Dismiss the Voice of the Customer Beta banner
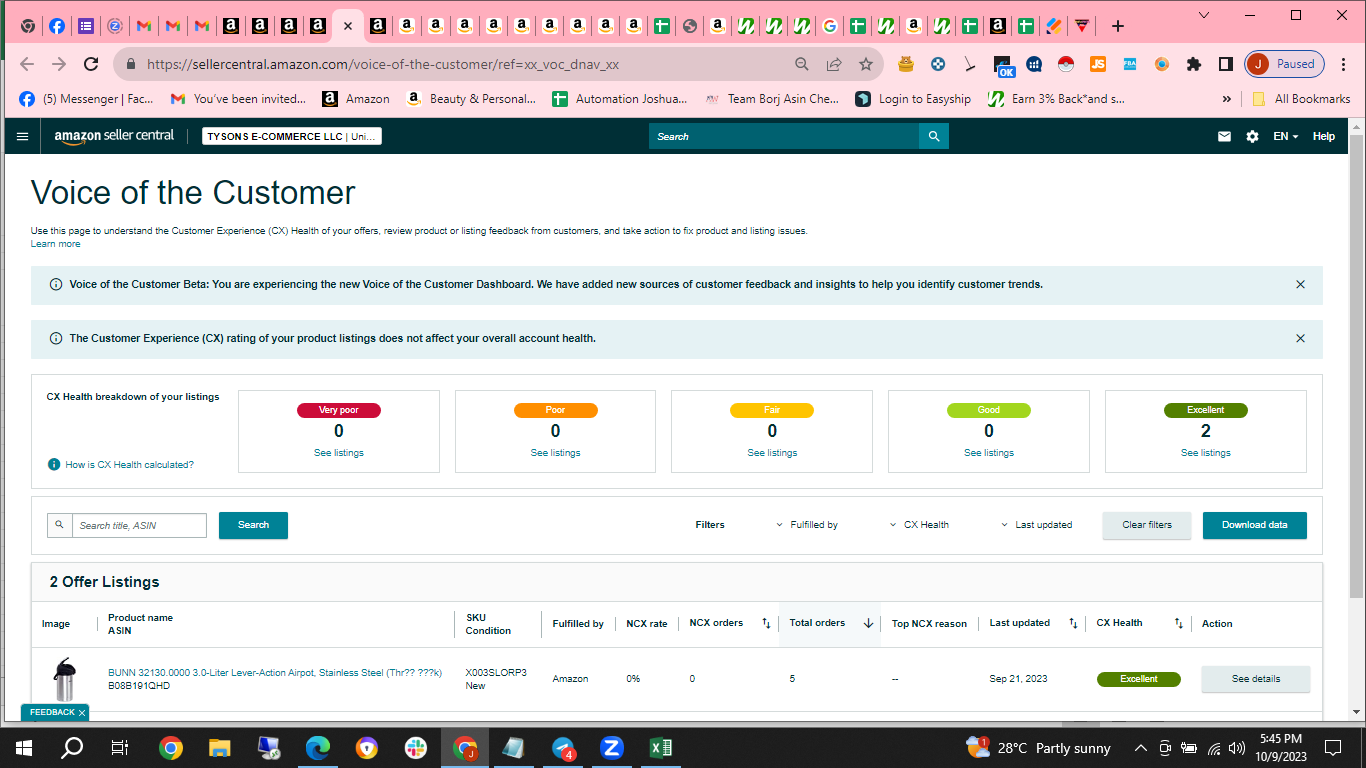The height and width of the screenshot is (768, 1366). point(1300,284)
